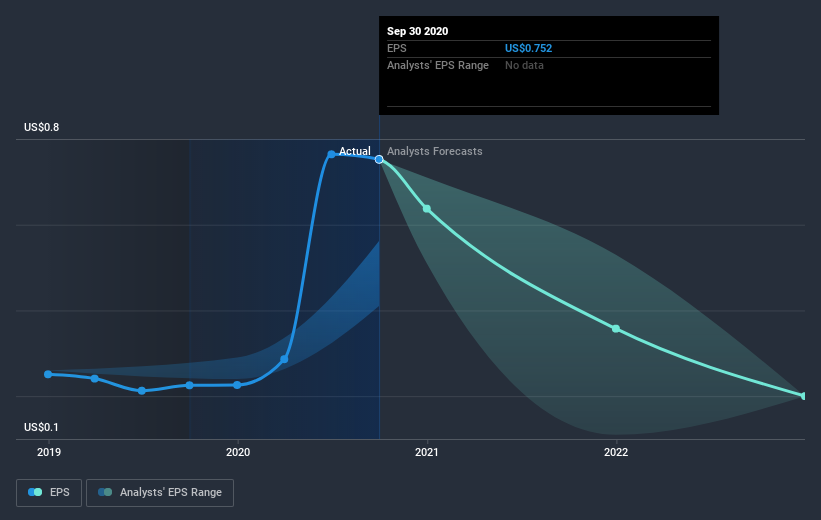This screenshot has height=520, width=821.
Task: Click the EPS legend color icon
Action: 35,492
